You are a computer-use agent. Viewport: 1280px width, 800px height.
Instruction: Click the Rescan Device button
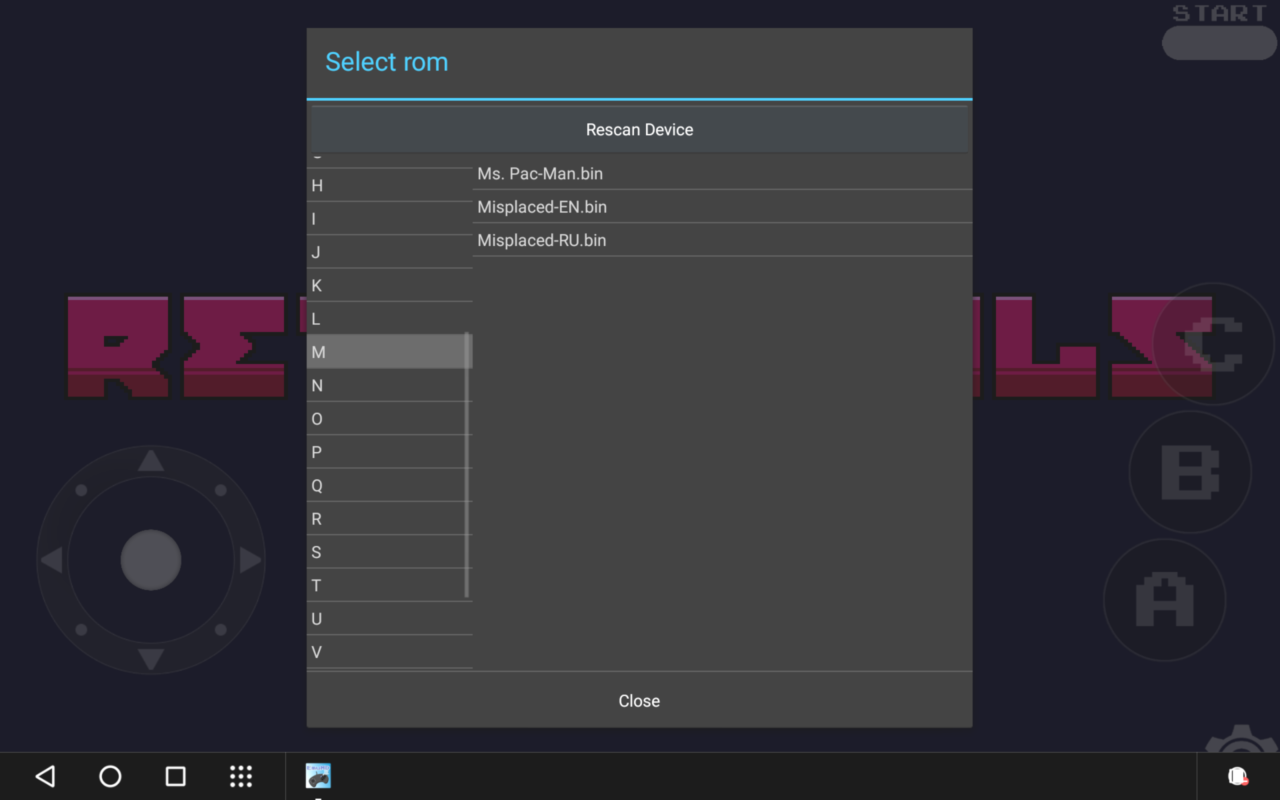639,130
